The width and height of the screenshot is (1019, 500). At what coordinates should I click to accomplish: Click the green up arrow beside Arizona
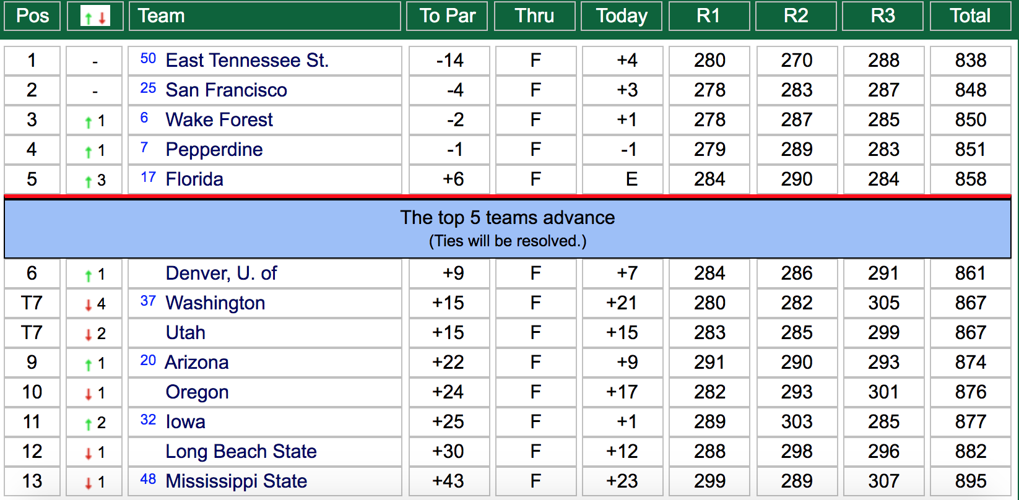coord(88,364)
